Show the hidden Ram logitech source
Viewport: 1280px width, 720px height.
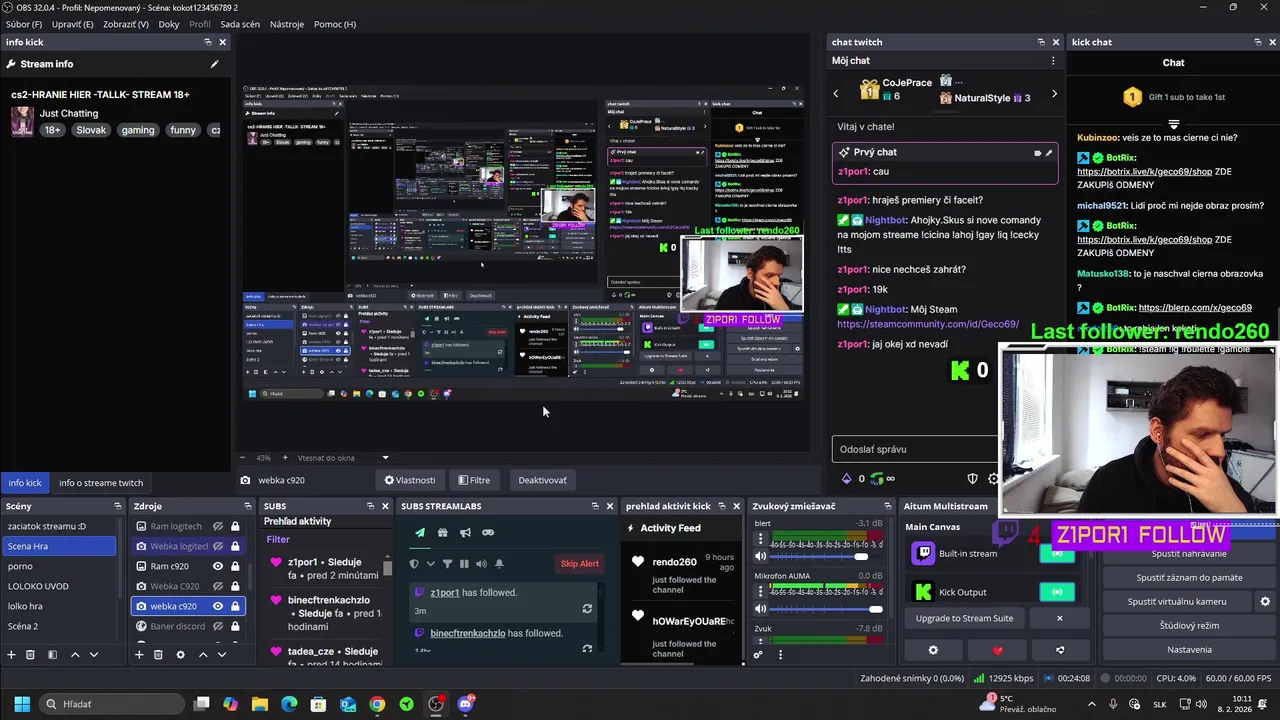click(217, 526)
